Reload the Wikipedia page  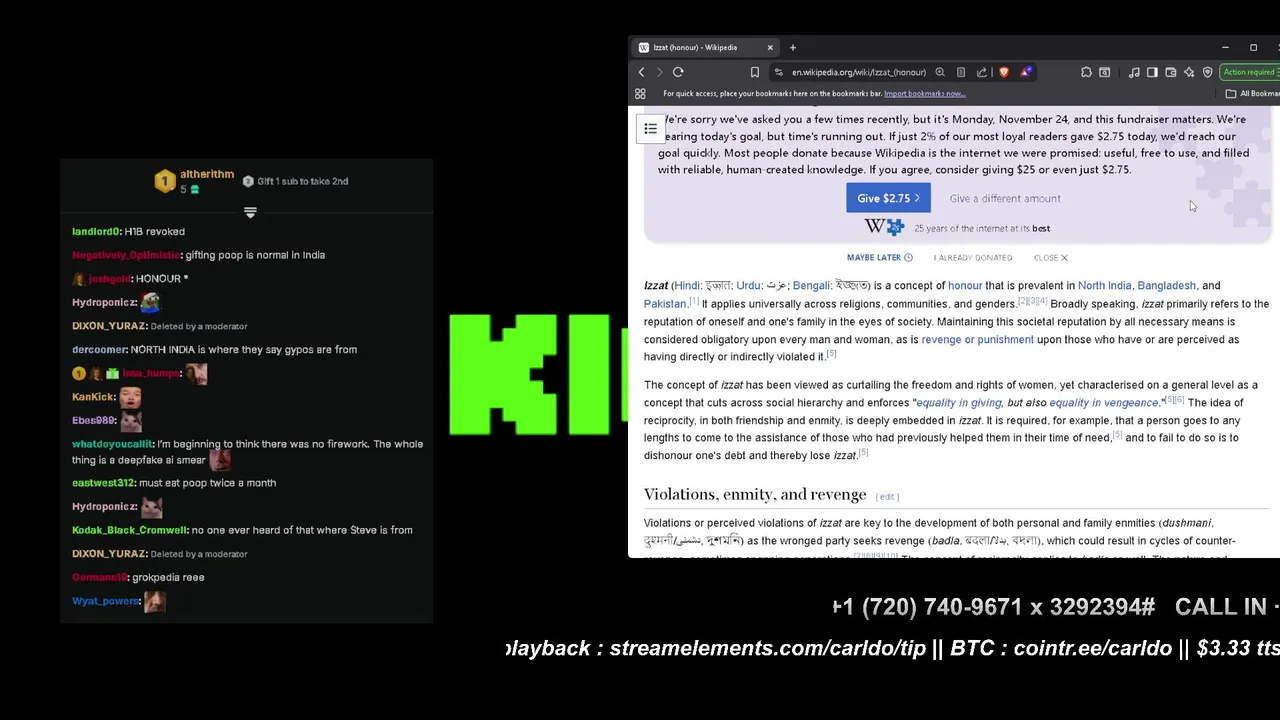point(678,72)
